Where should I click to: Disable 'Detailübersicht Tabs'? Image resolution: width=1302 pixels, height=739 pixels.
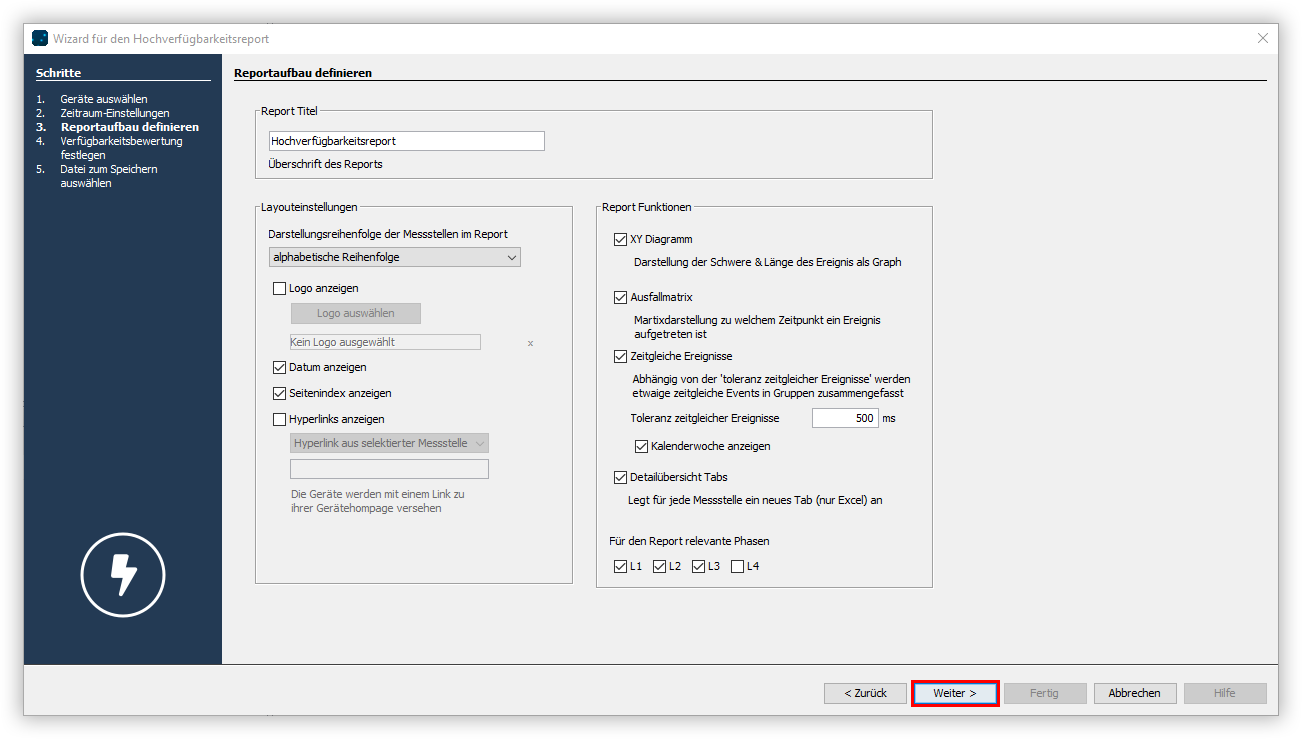tap(621, 477)
